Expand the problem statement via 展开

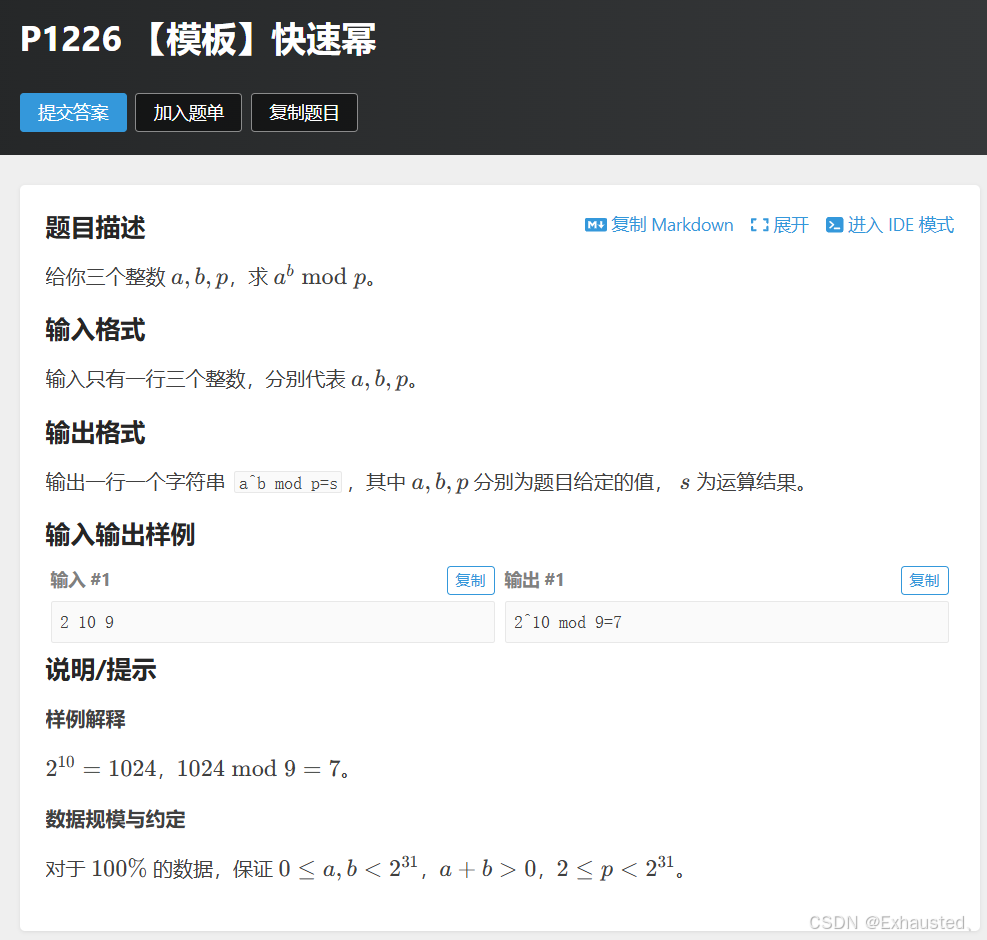point(791,225)
